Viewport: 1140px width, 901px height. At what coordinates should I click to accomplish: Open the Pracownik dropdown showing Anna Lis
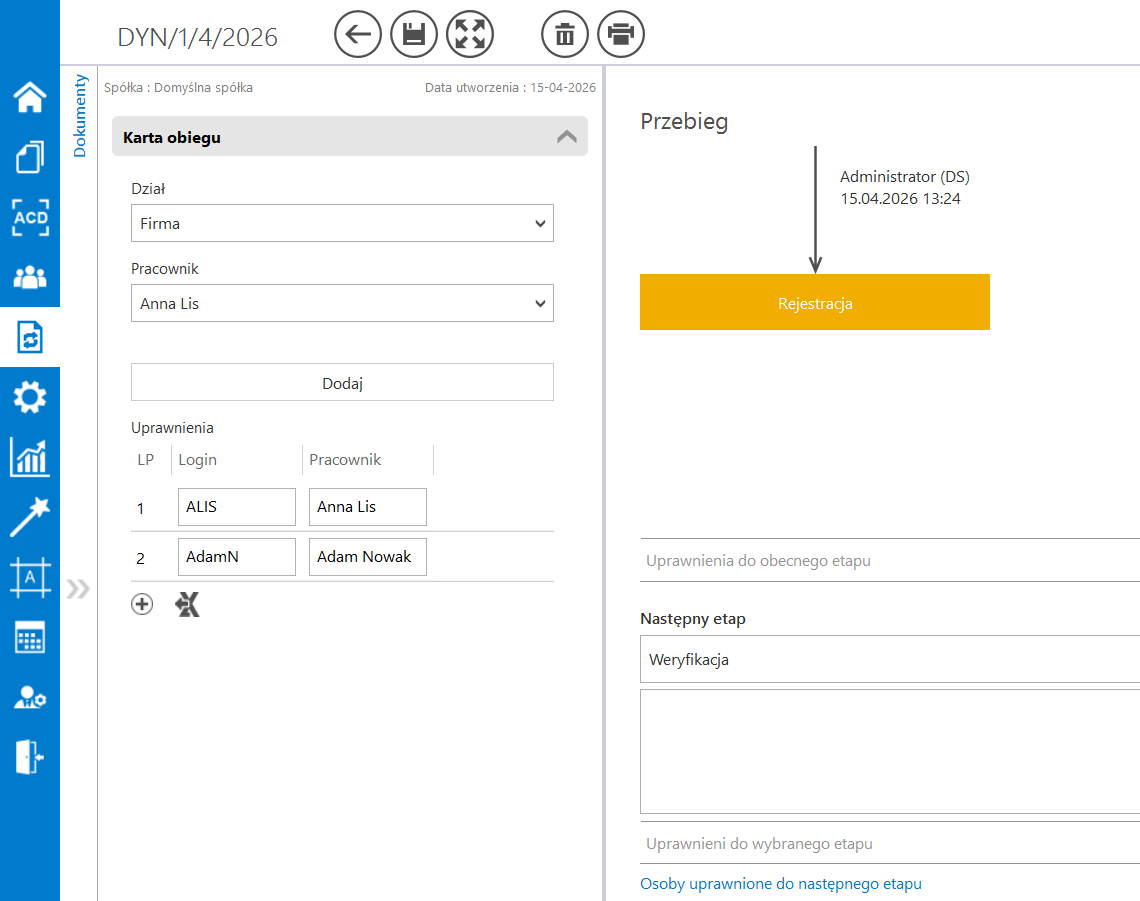342,304
